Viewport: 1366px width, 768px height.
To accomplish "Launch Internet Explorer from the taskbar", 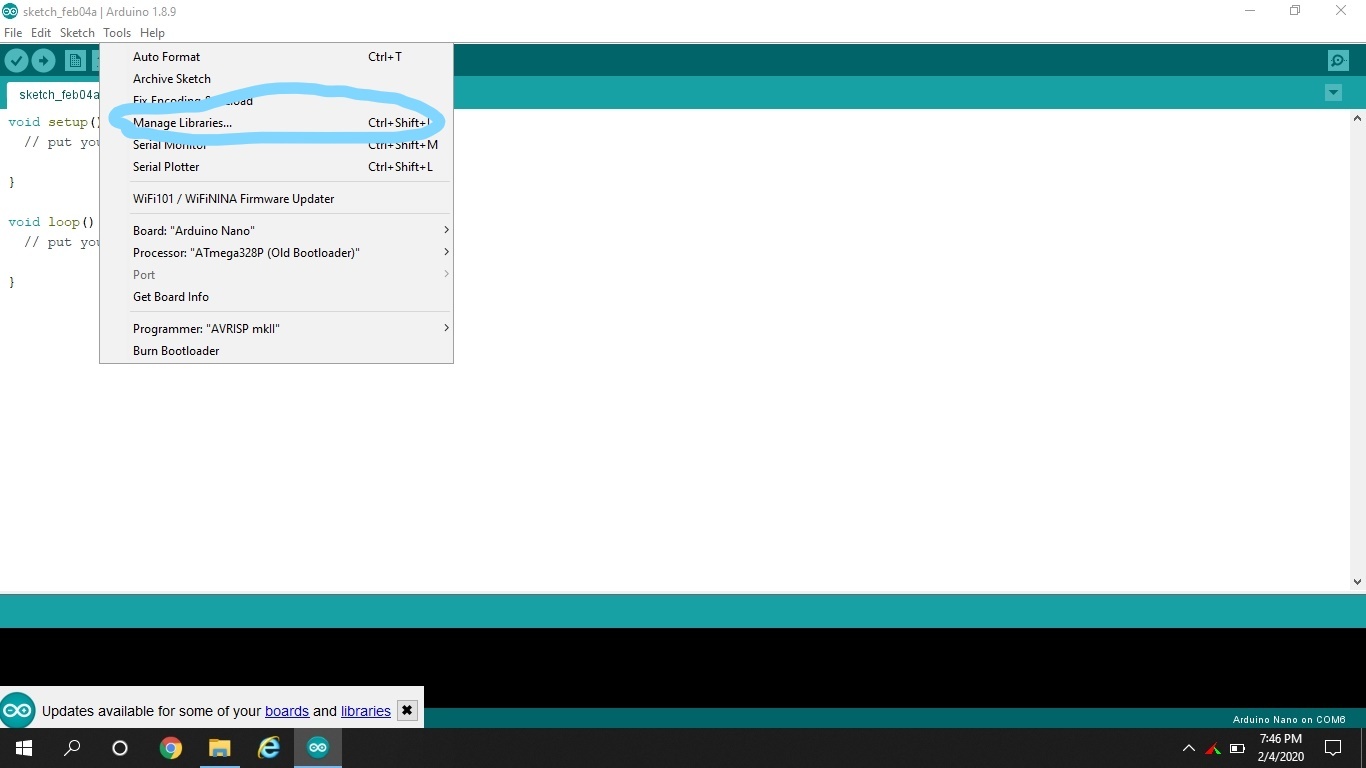I will [x=269, y=748].
